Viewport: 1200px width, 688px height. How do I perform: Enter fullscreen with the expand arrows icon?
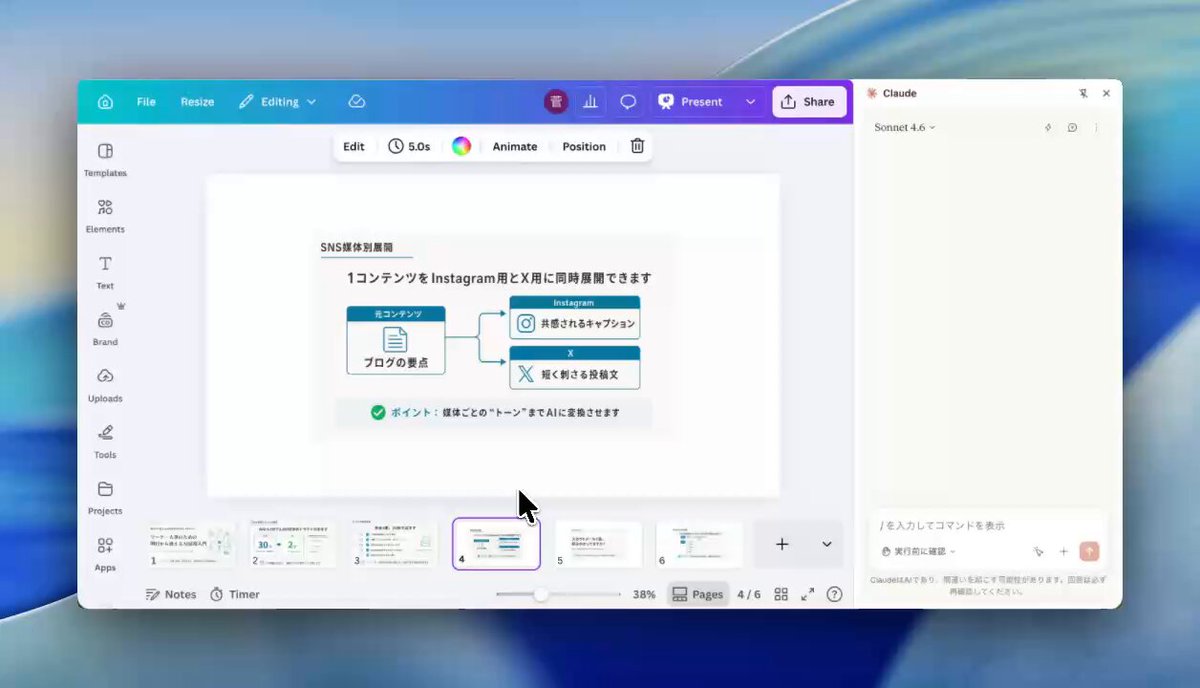coord(808,594)
